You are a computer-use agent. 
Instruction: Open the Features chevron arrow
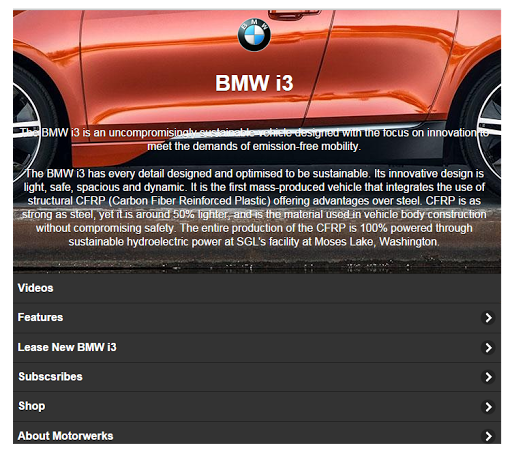coord(488,318)
